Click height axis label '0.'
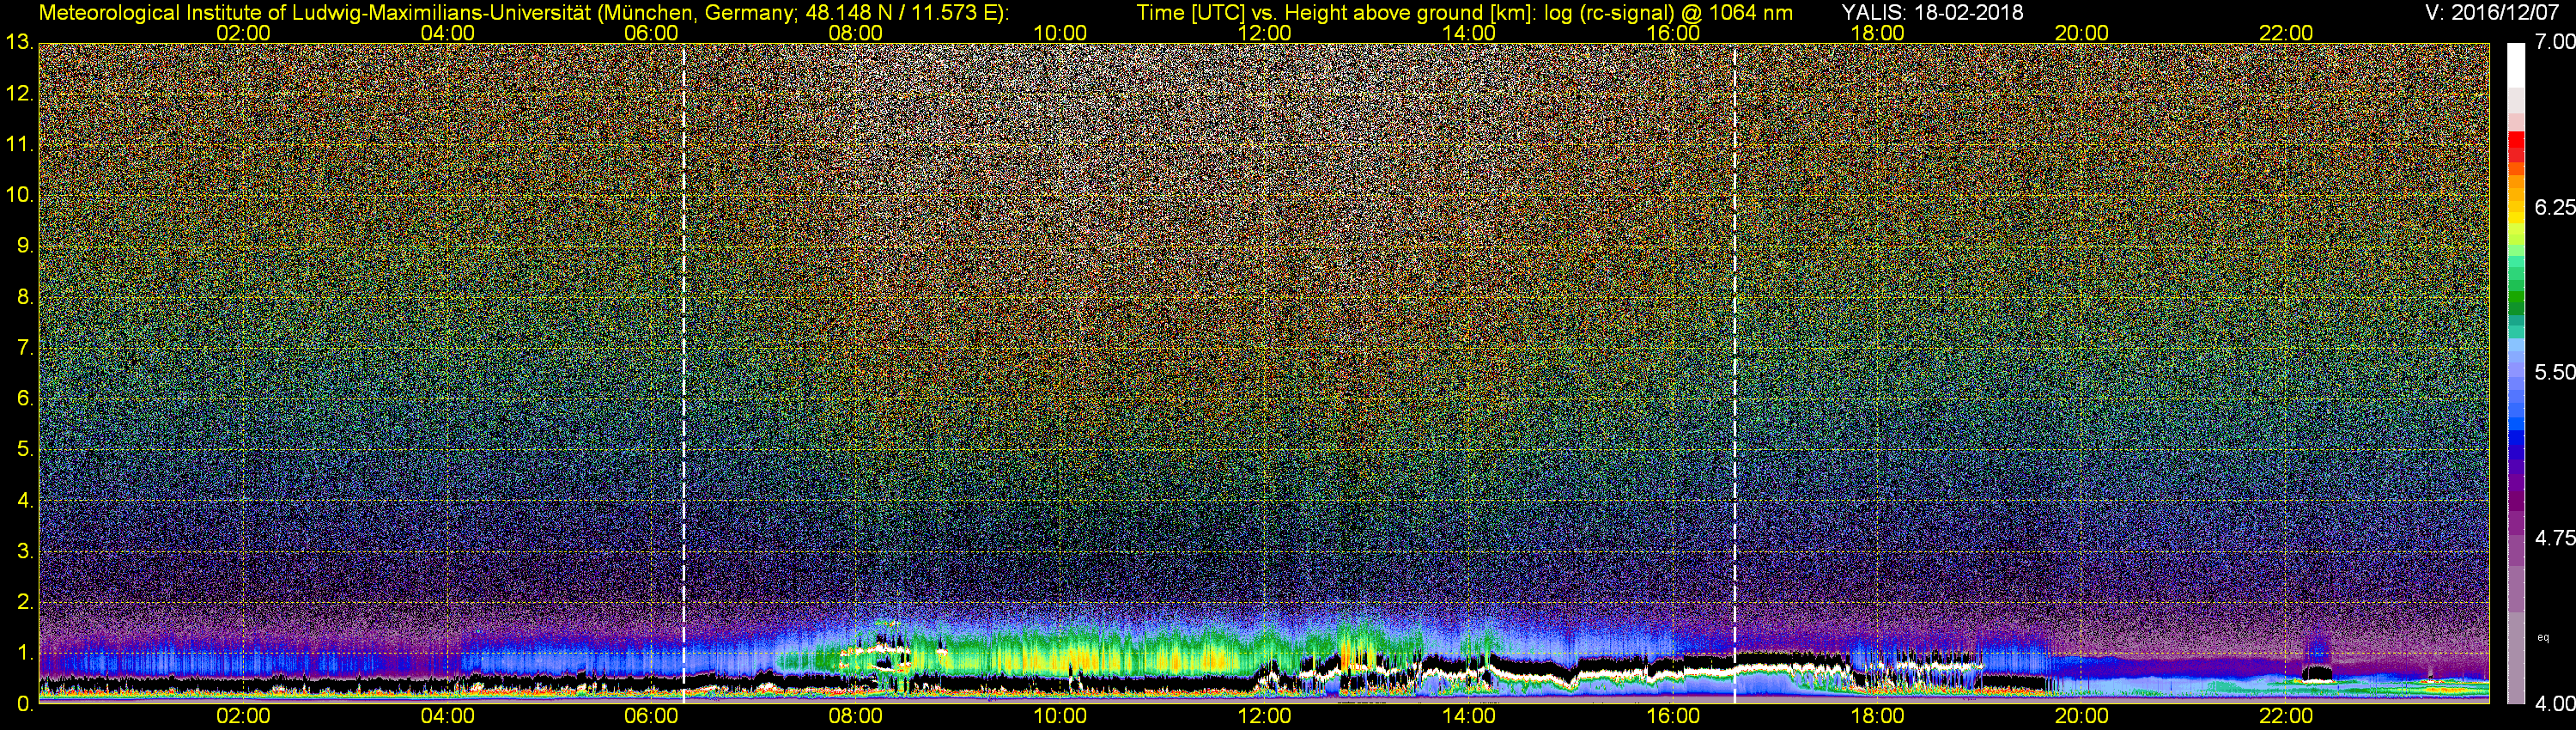 tap(25, 703)
